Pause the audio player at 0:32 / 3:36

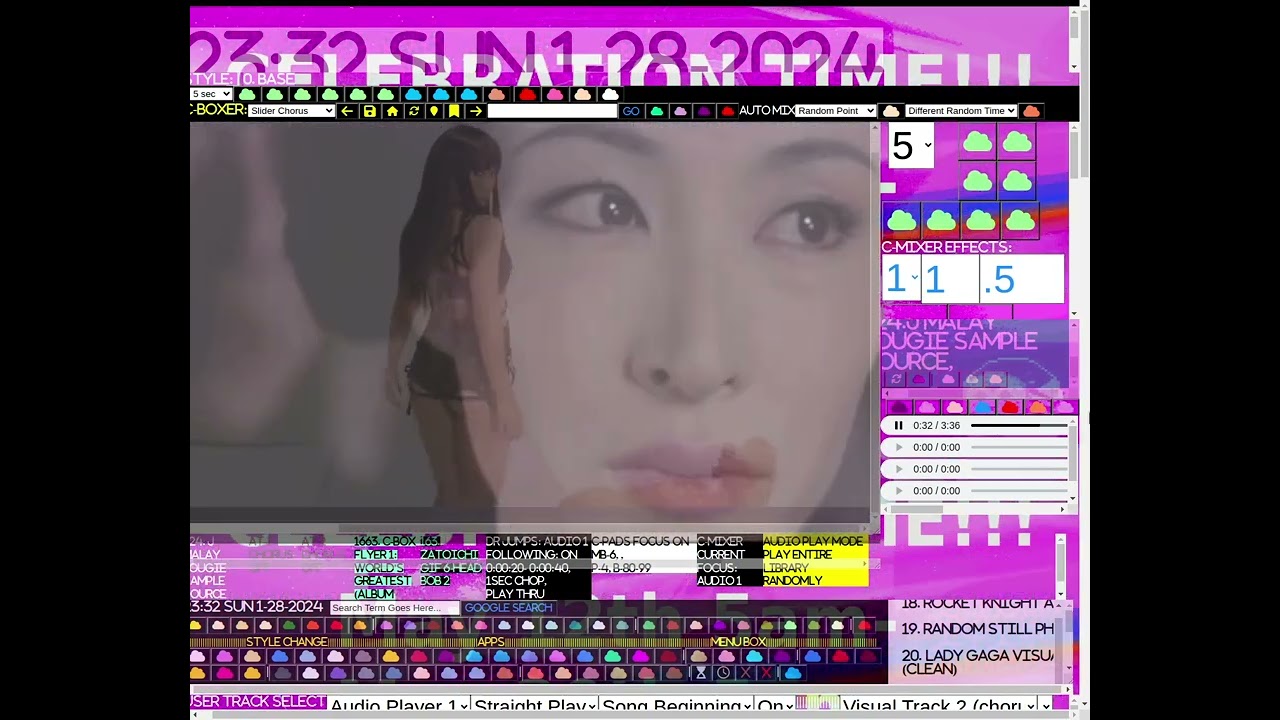coord(898,426)
